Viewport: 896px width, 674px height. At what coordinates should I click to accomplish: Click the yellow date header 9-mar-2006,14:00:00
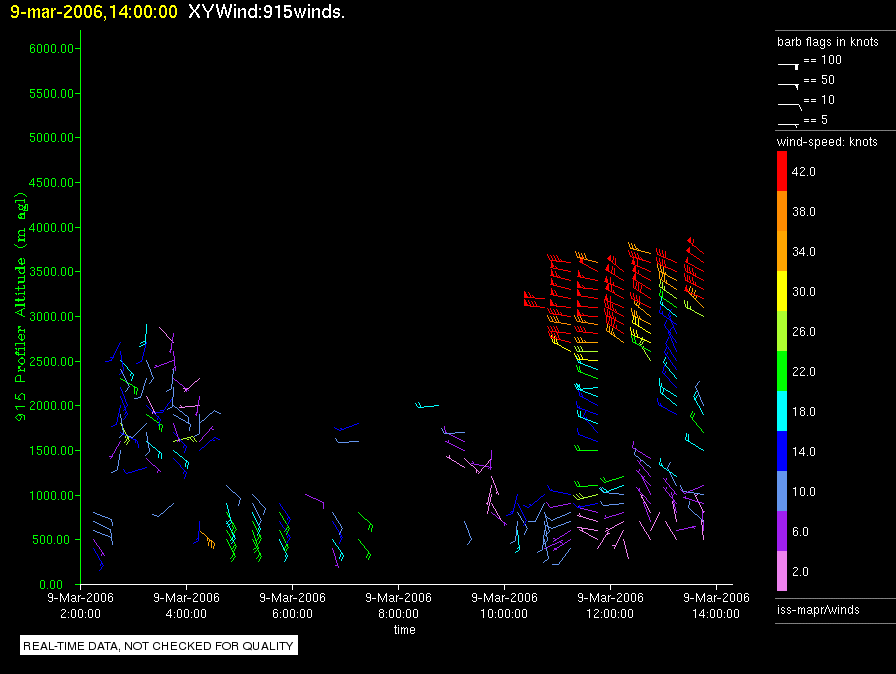point(94,12)
